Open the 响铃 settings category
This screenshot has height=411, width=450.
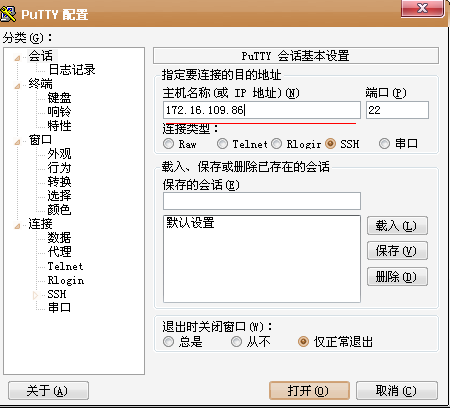(x=59, y=112)
